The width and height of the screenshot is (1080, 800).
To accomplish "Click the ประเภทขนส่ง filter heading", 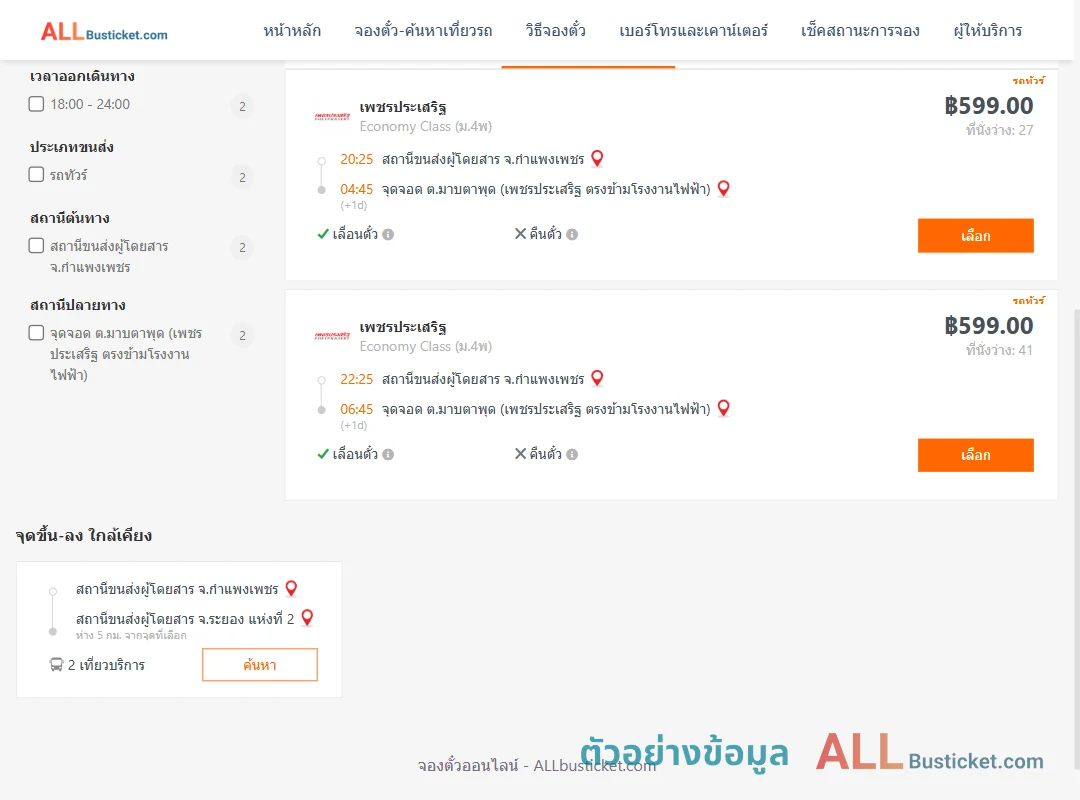I will tap(72, 147).
